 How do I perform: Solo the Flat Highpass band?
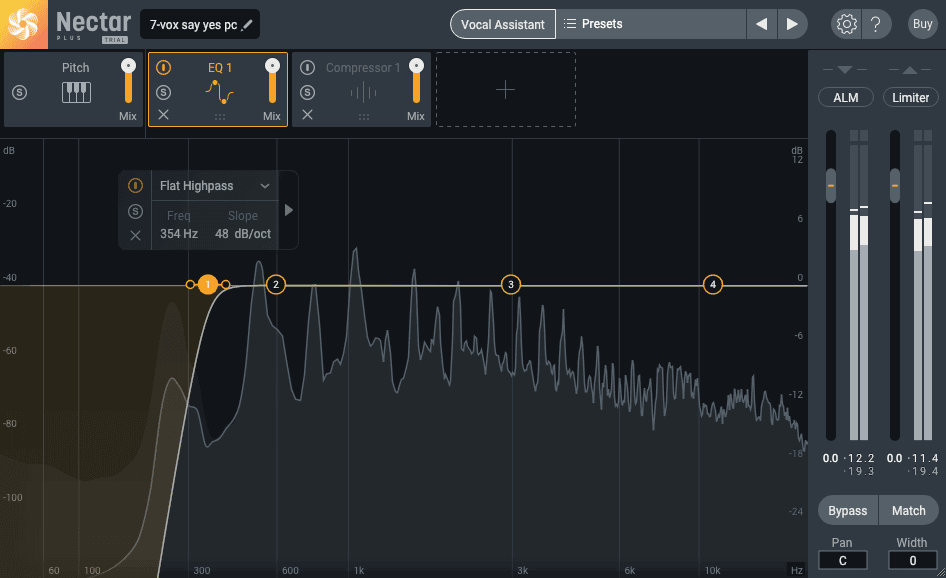pos(135,211)
